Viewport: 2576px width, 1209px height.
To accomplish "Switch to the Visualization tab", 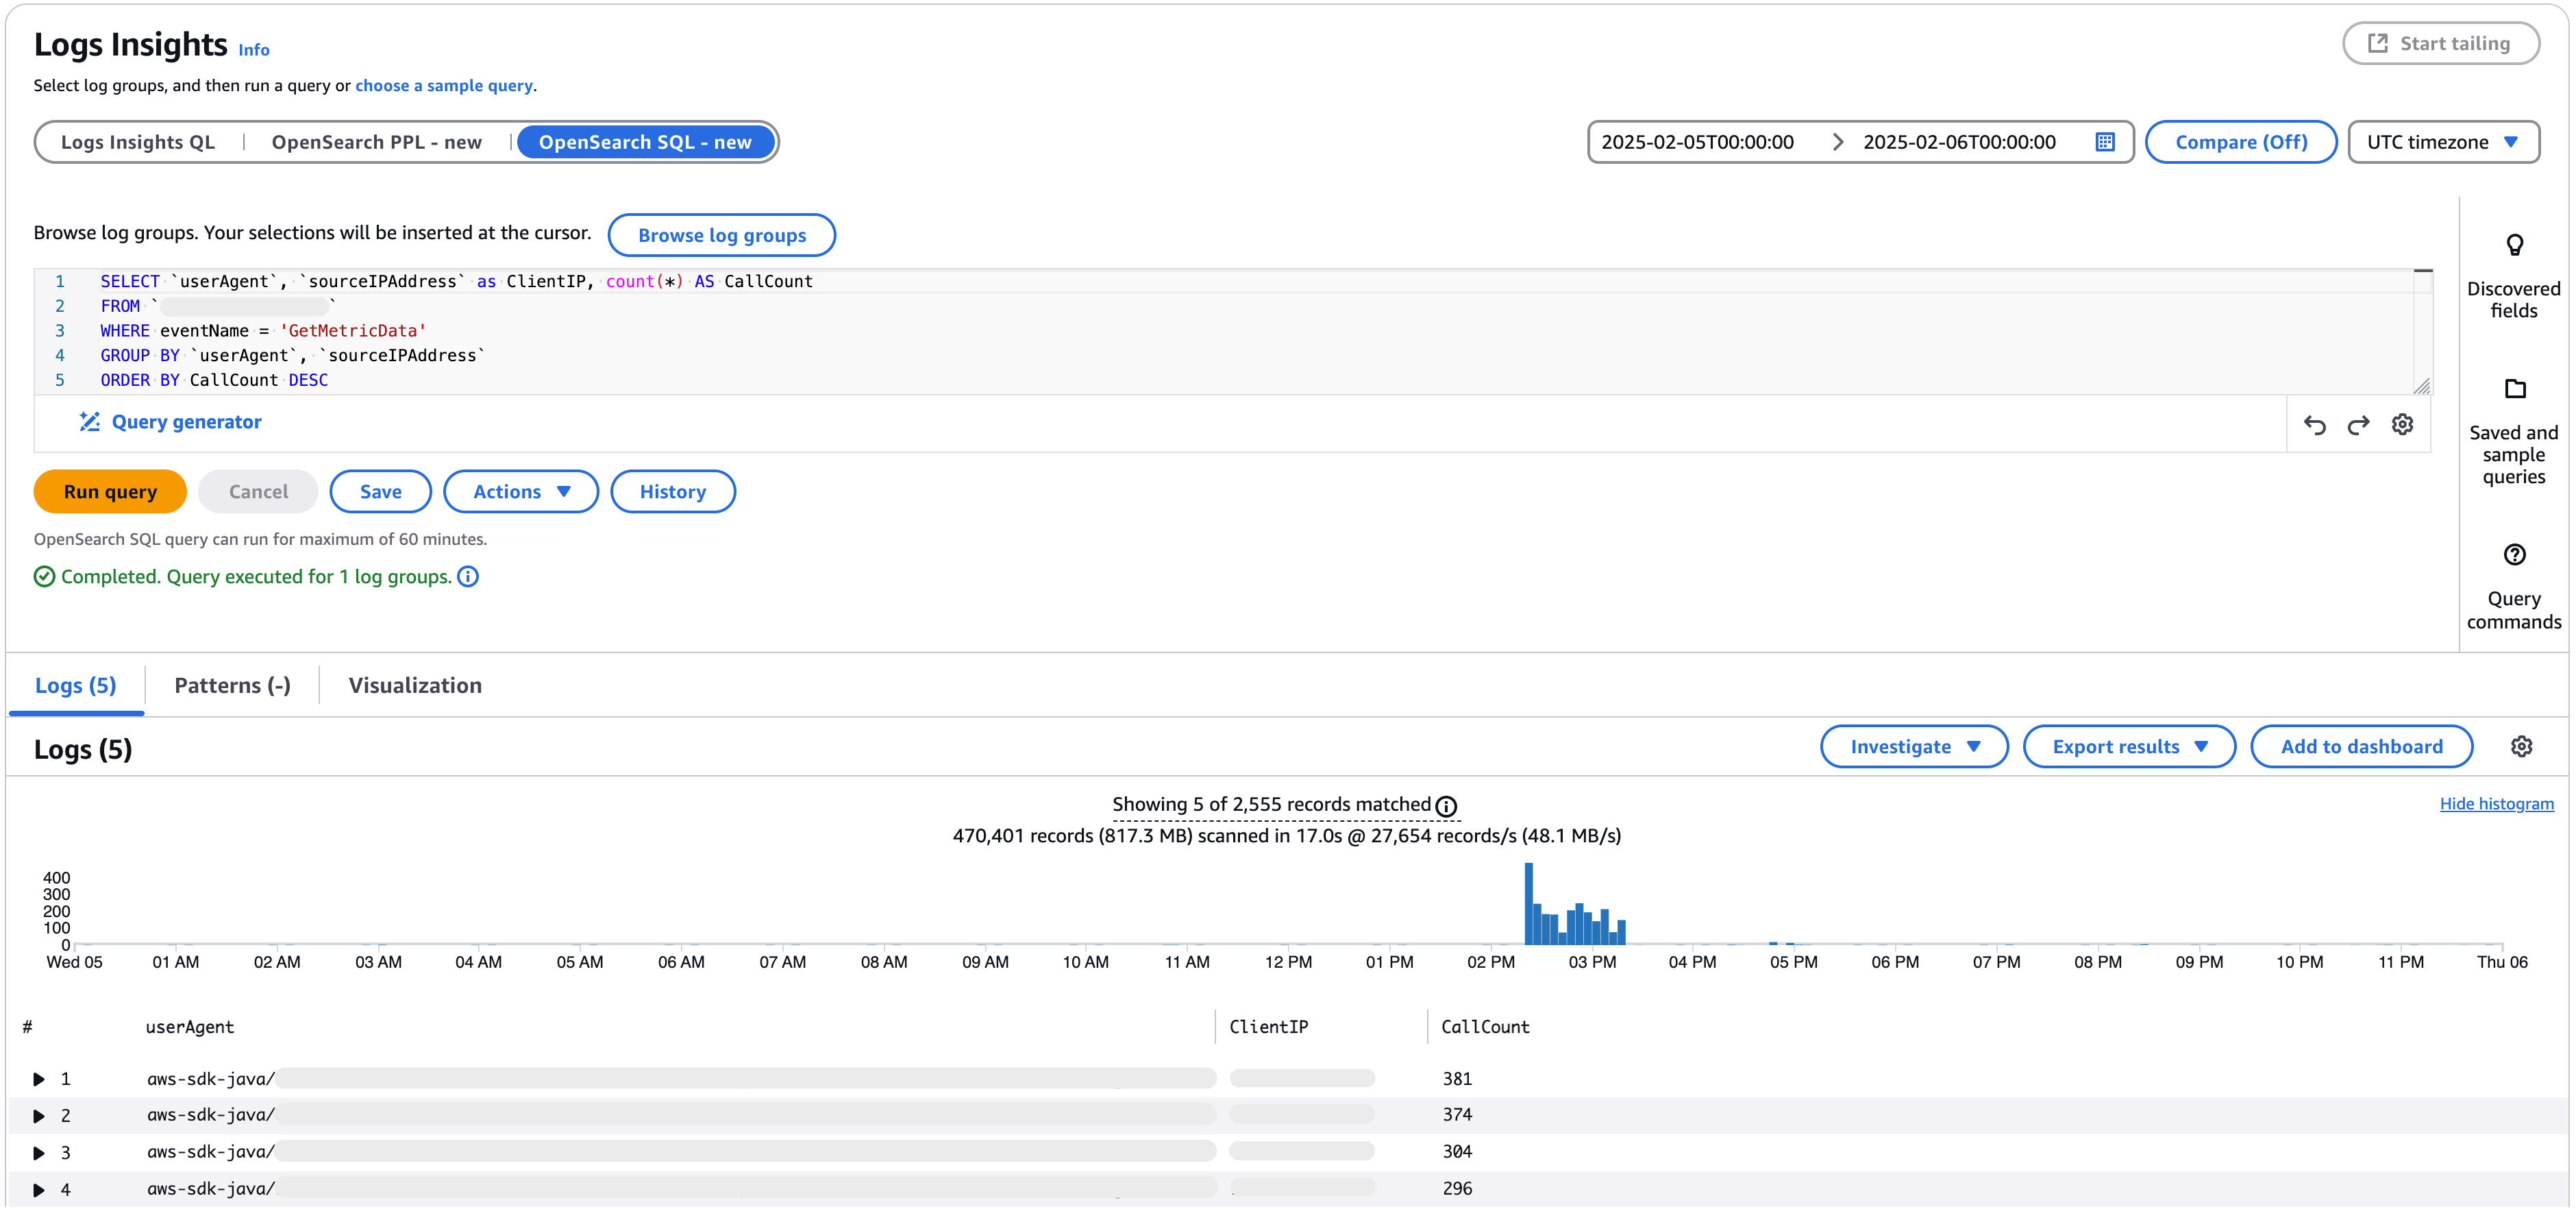I will click(x=415, y=686).
